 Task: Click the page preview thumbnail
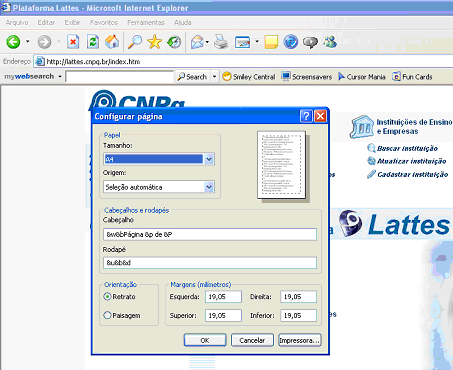click(282, 165)
